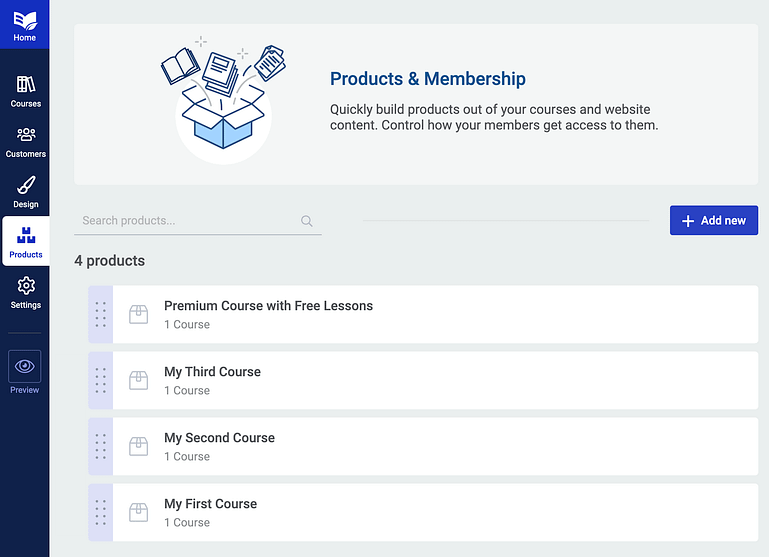Click drag handle of My First Course
Image resolution: width=769 pixels, height=557 pixels.
pyautogui.click(x=101, y=512)
